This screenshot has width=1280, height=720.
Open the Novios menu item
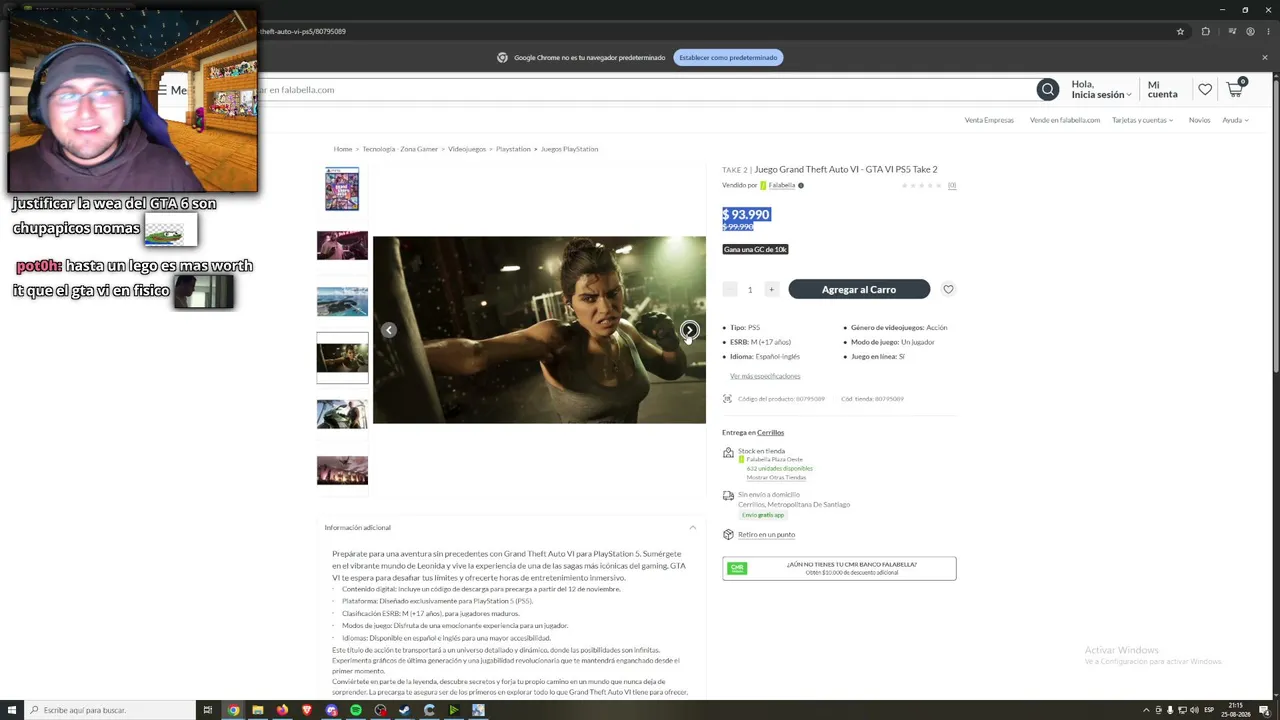(x=1199, y=120)
